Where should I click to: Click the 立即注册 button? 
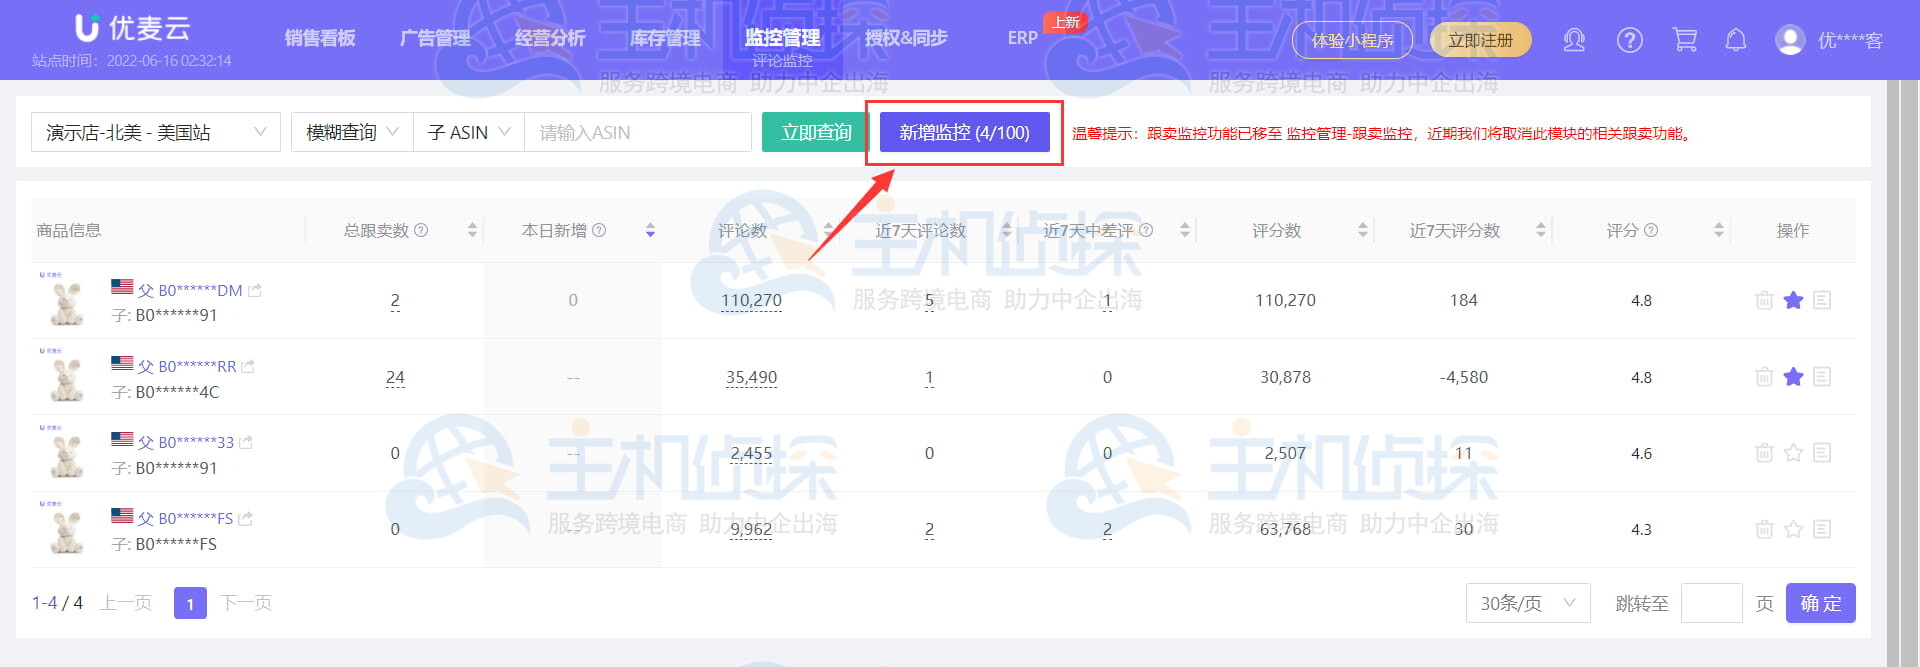click(1480, 40)
